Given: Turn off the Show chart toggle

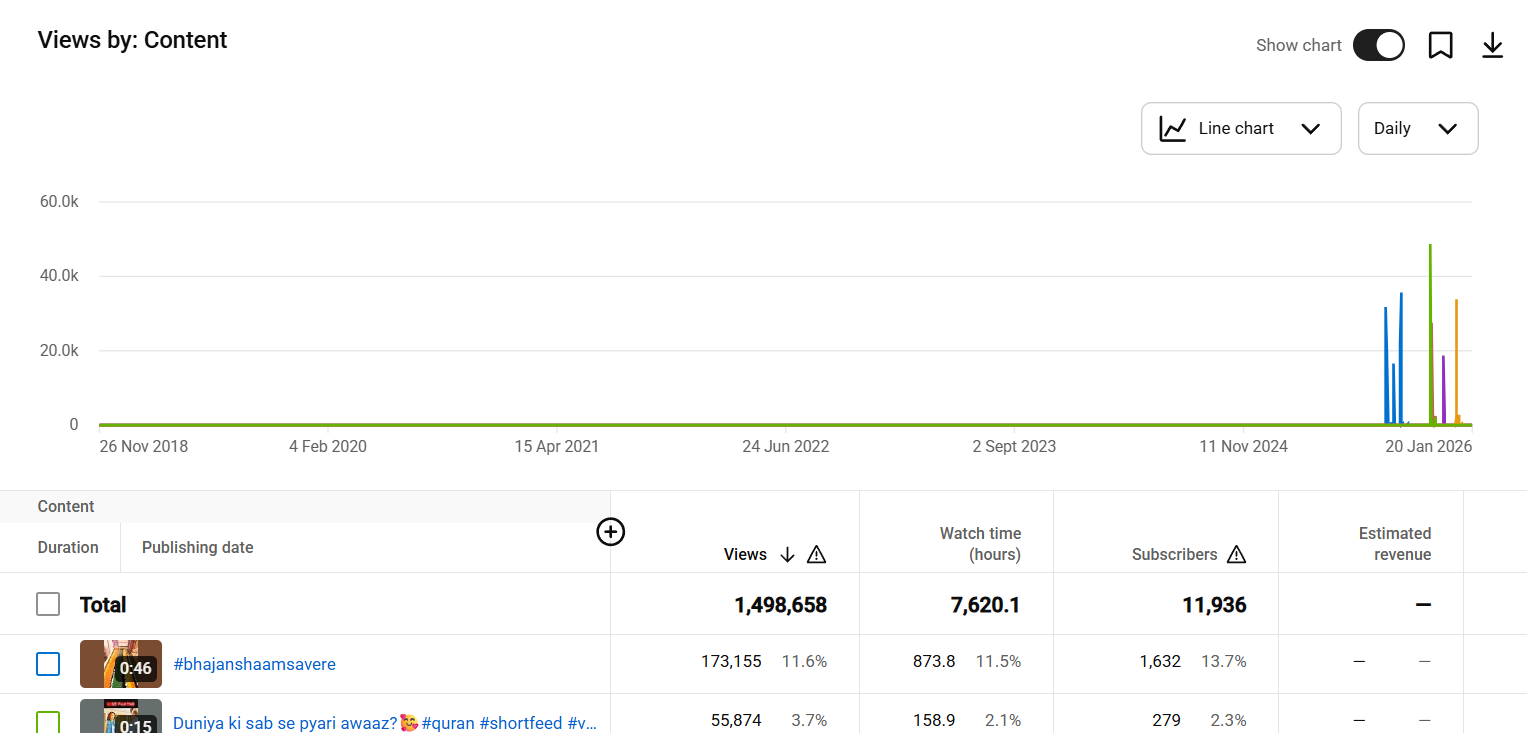Looking at the screenshot, I should pyautogui.click(x=1378, y=45).
